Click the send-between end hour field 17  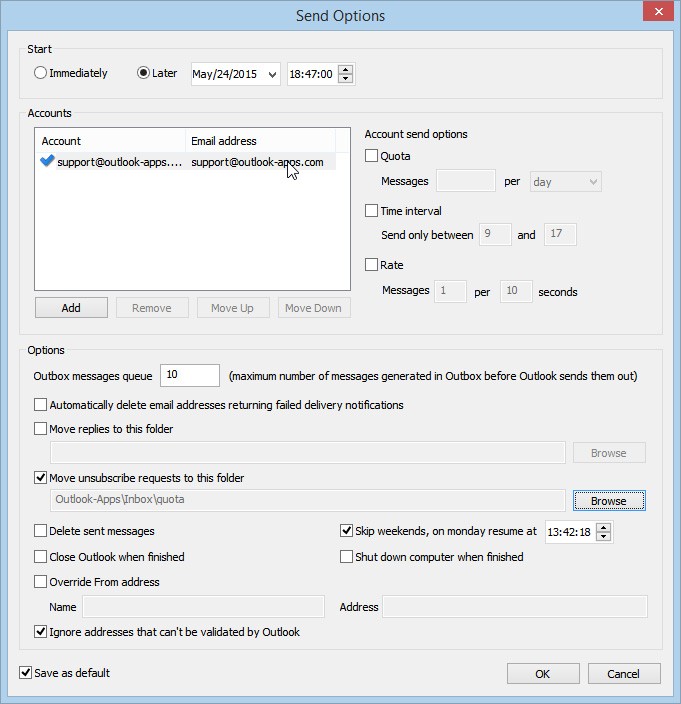560,234
